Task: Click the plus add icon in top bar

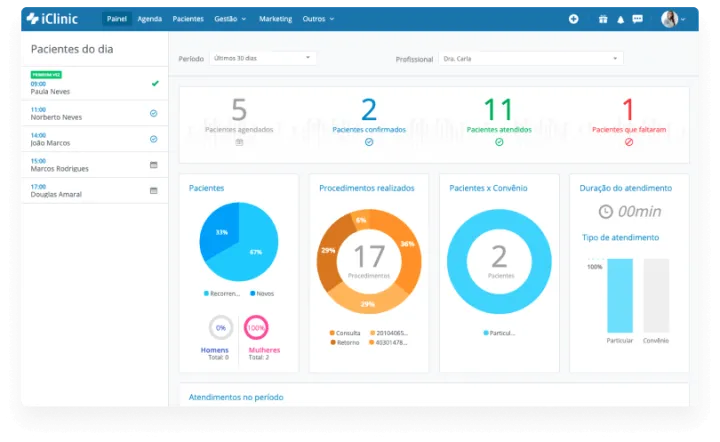Action: pyautogui.click(x=573, y=19)
